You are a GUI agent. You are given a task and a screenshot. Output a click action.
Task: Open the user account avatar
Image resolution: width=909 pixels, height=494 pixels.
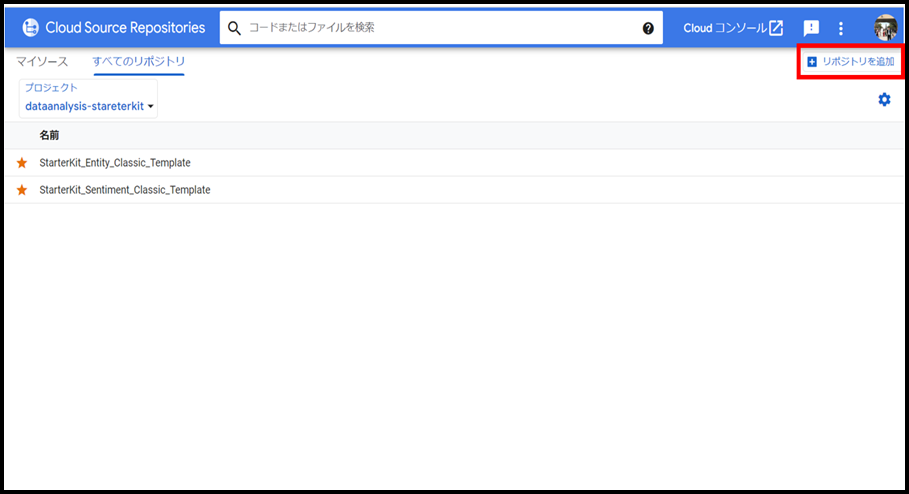(x=885, y=28)
